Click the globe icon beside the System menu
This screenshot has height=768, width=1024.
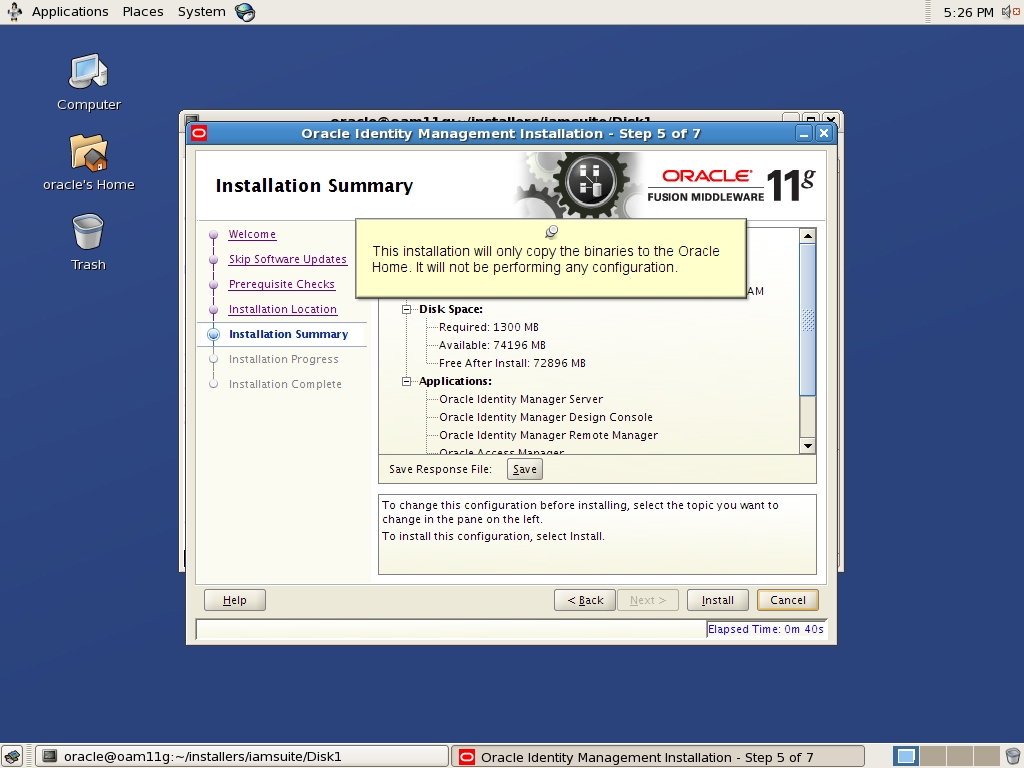(x=243, y=11)
